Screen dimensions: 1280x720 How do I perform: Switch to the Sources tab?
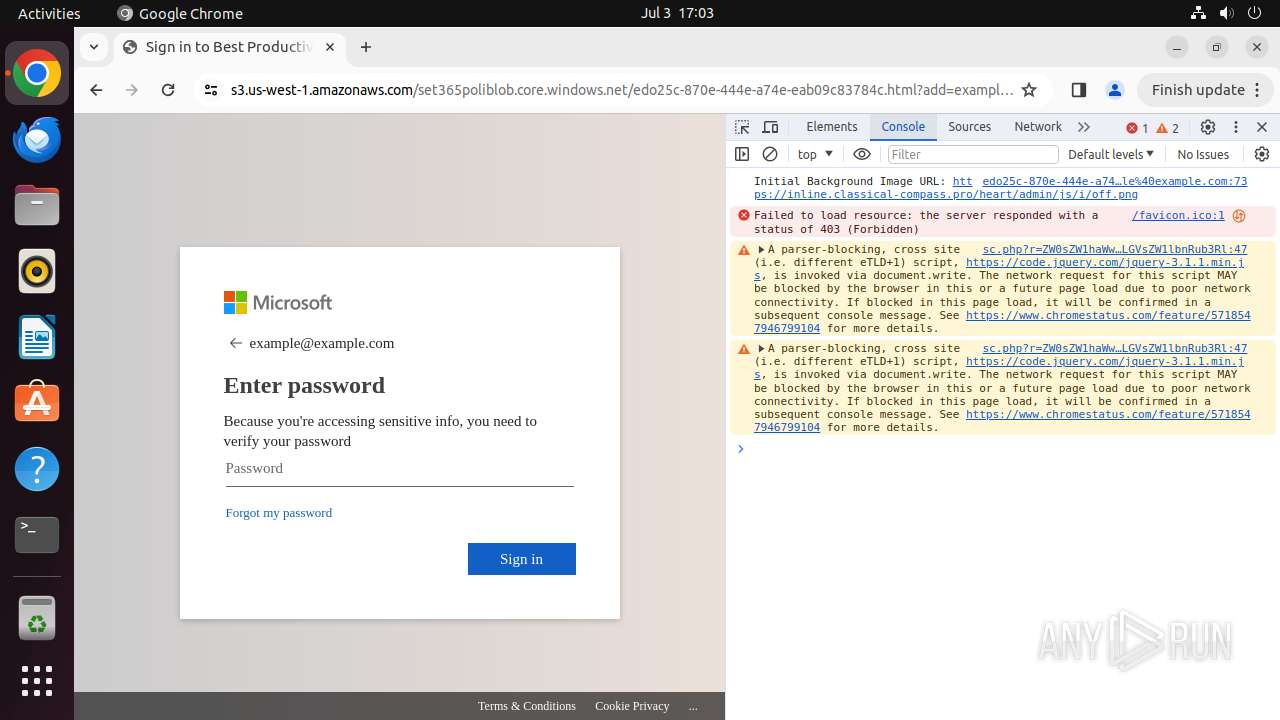click(x=970, y=127)
